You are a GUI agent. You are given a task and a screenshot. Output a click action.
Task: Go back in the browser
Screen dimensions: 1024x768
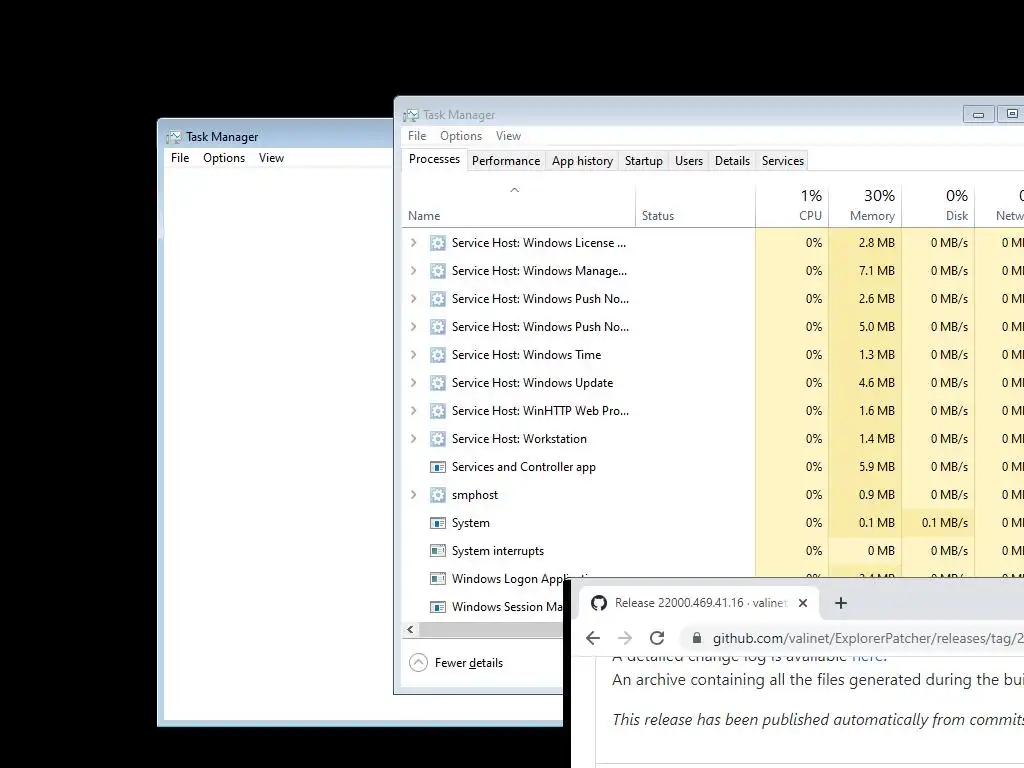tap(593, 638)
